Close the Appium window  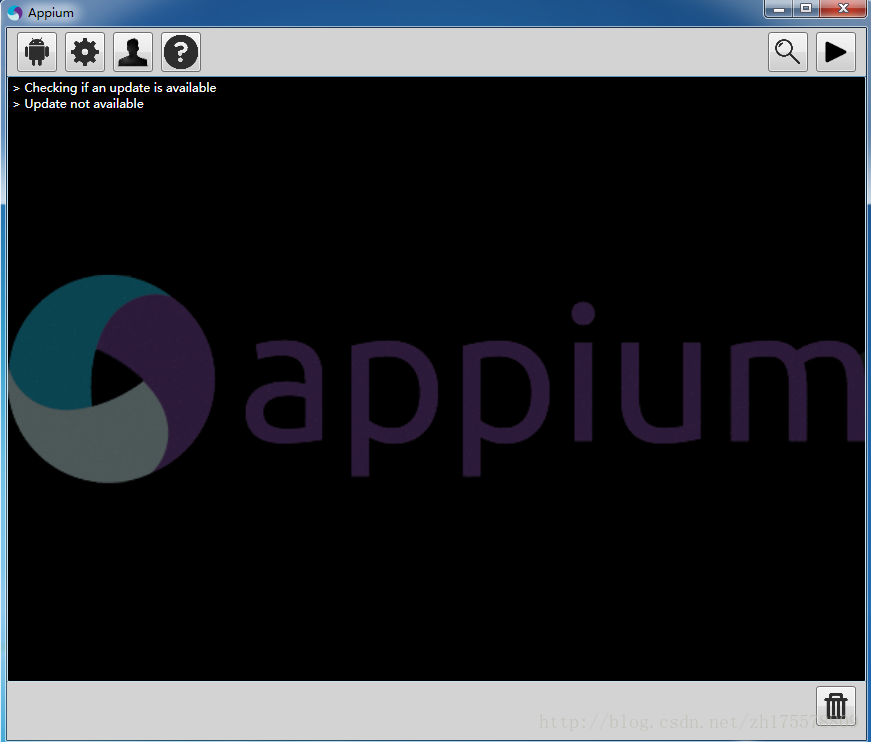pyautogui.click(x=843, y=9)
